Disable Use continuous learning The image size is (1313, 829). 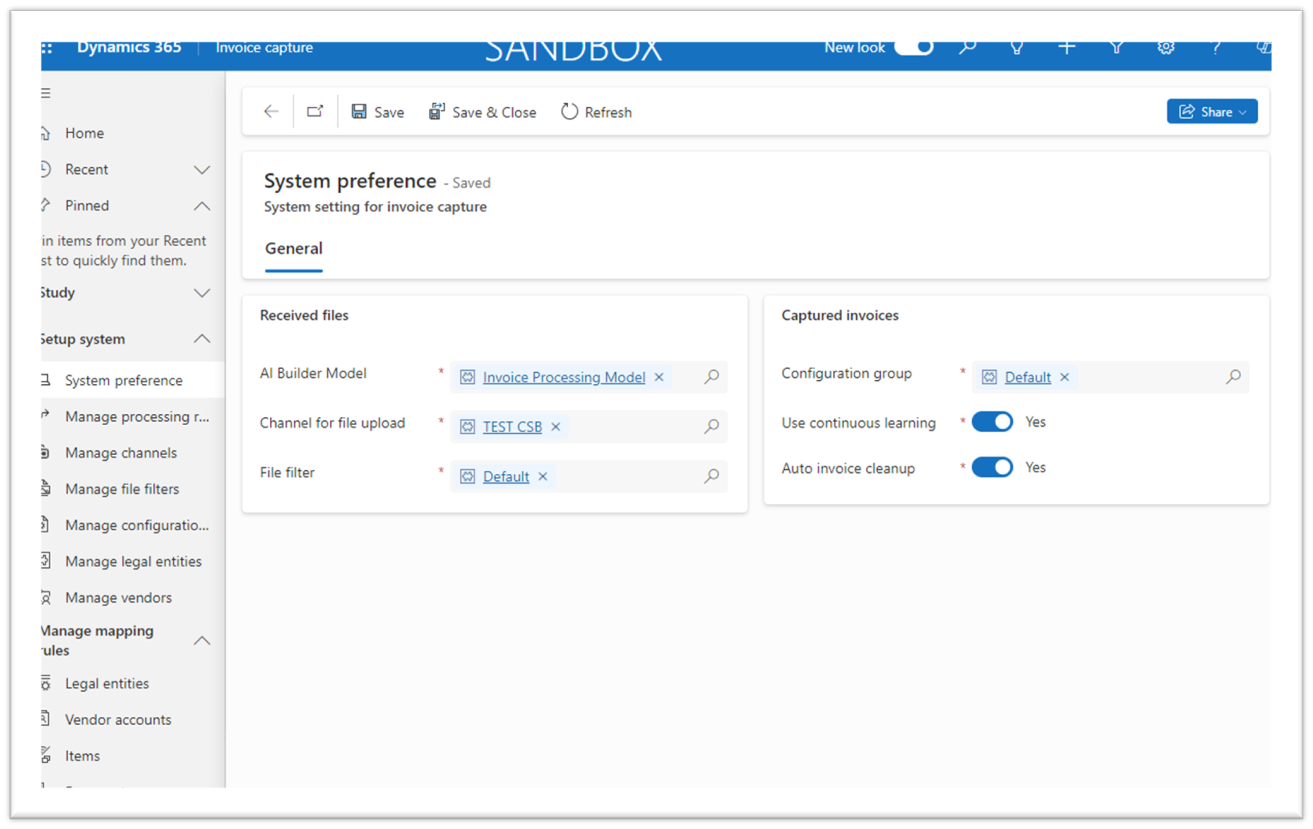point(991,421)
